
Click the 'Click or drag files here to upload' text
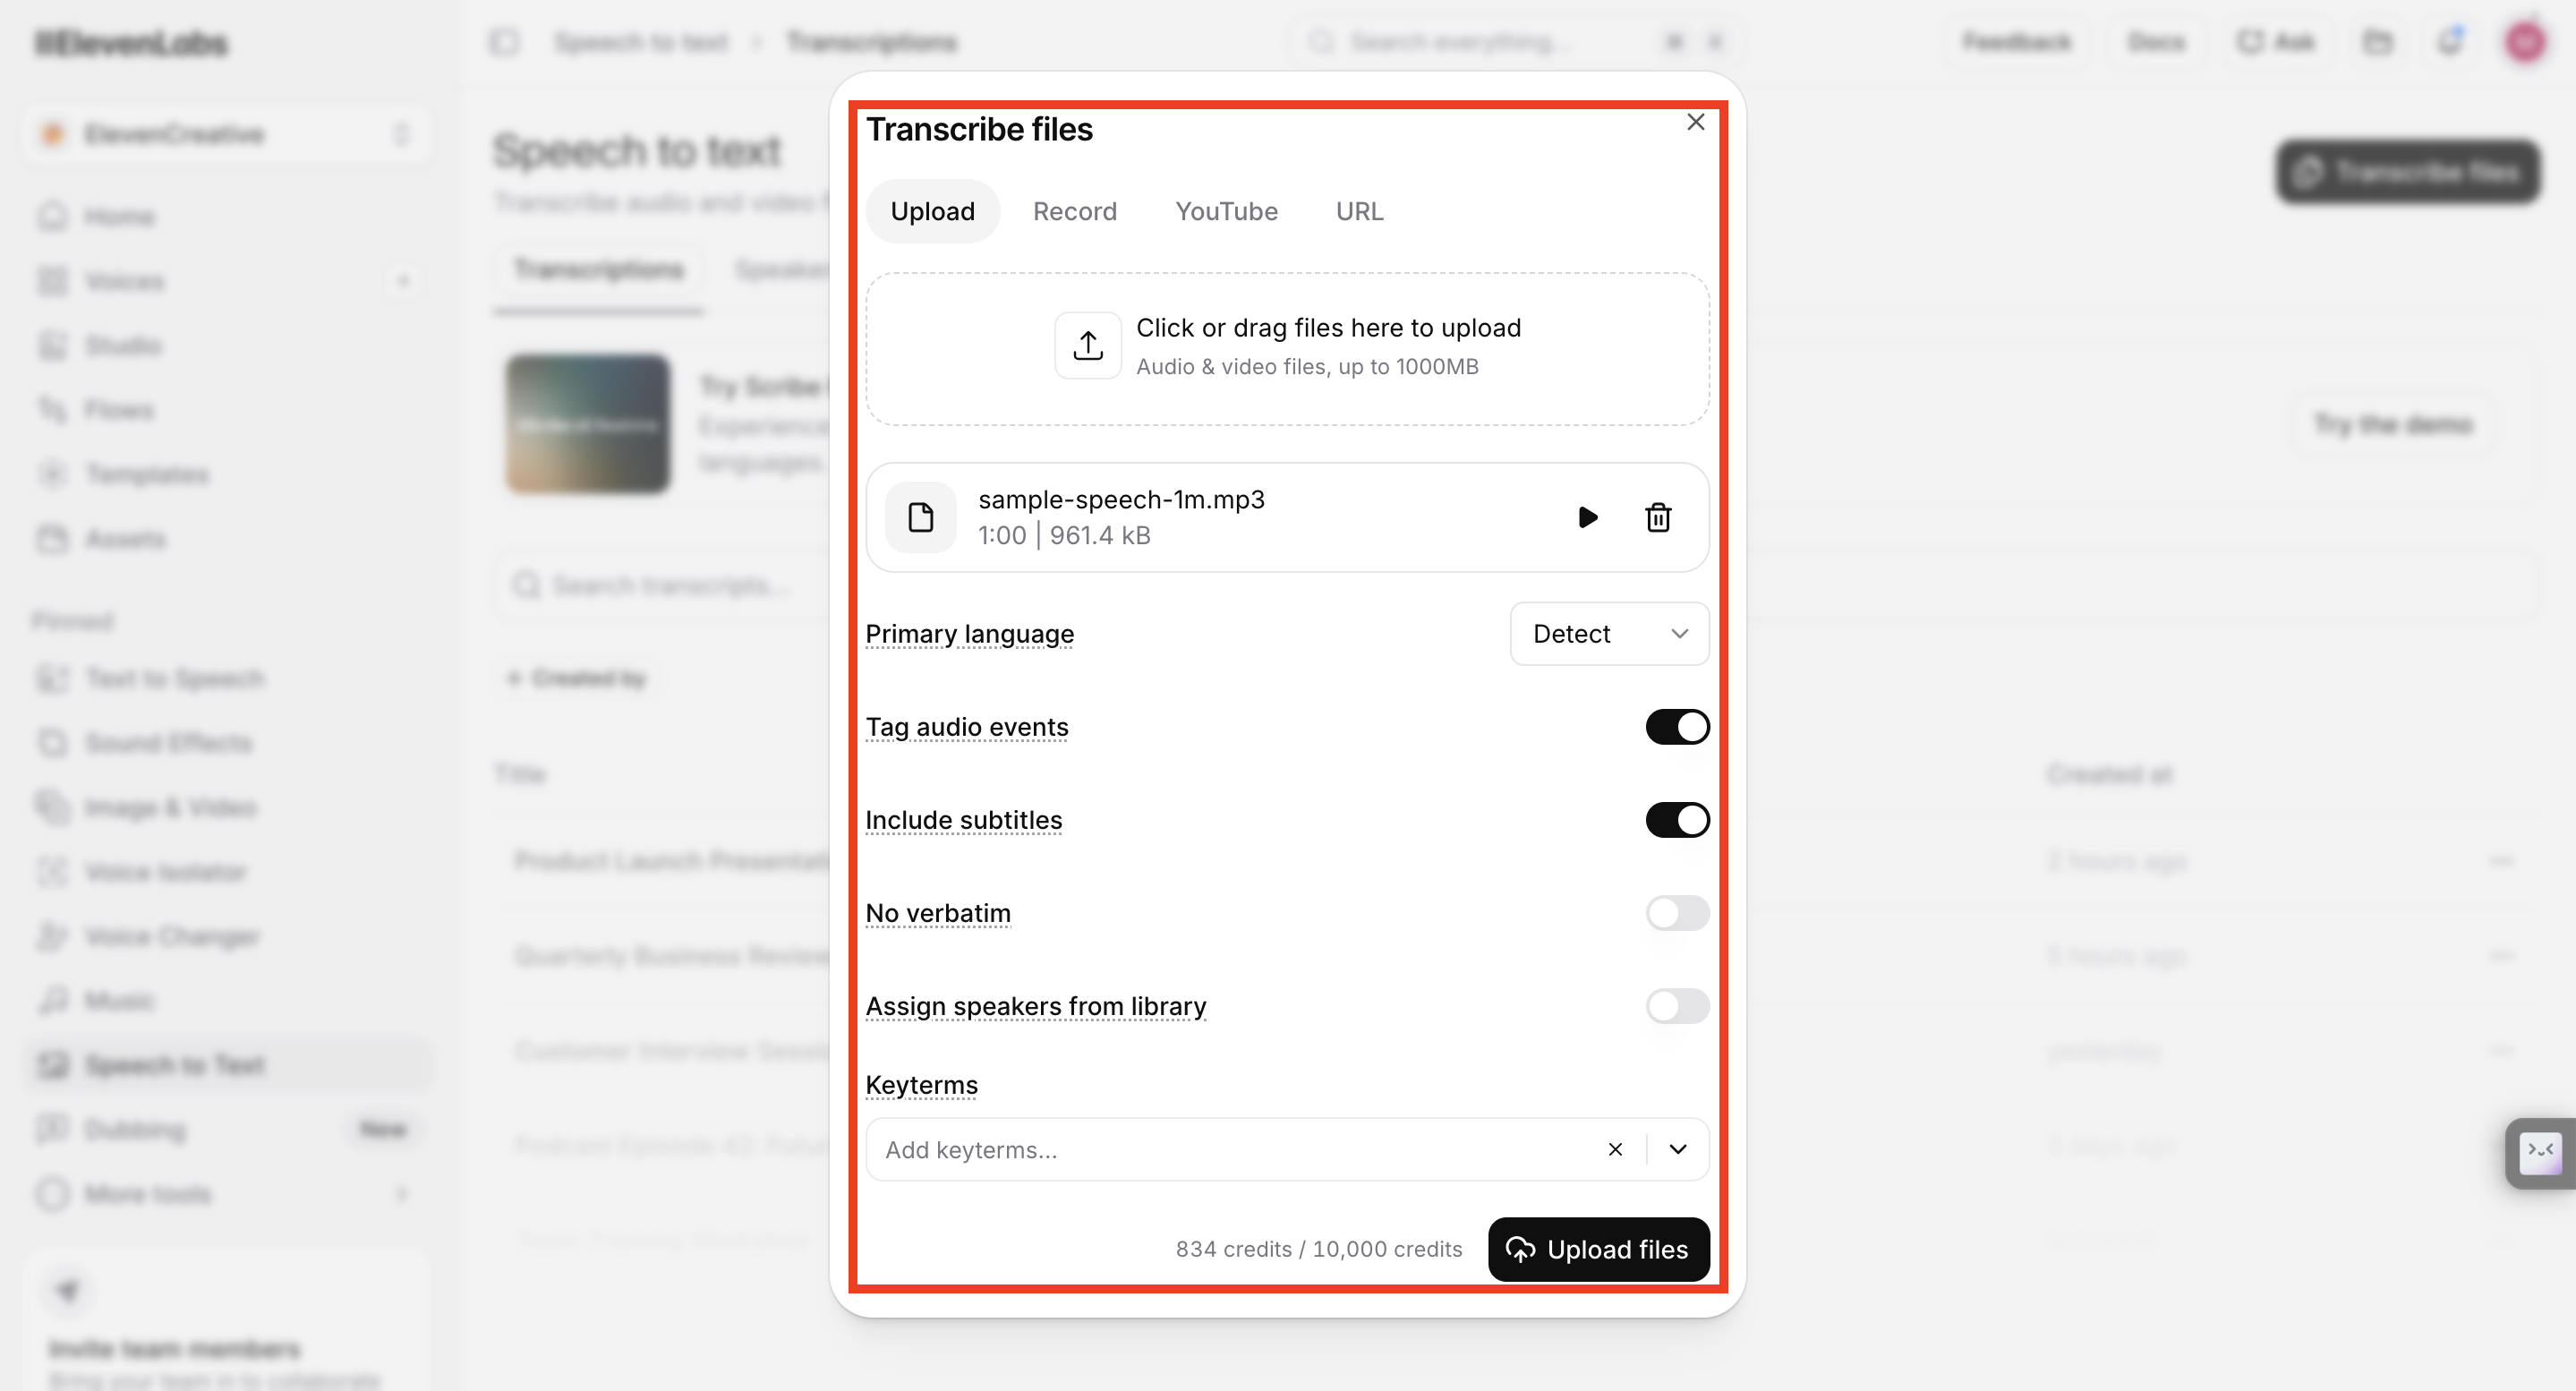(1328, 328)
